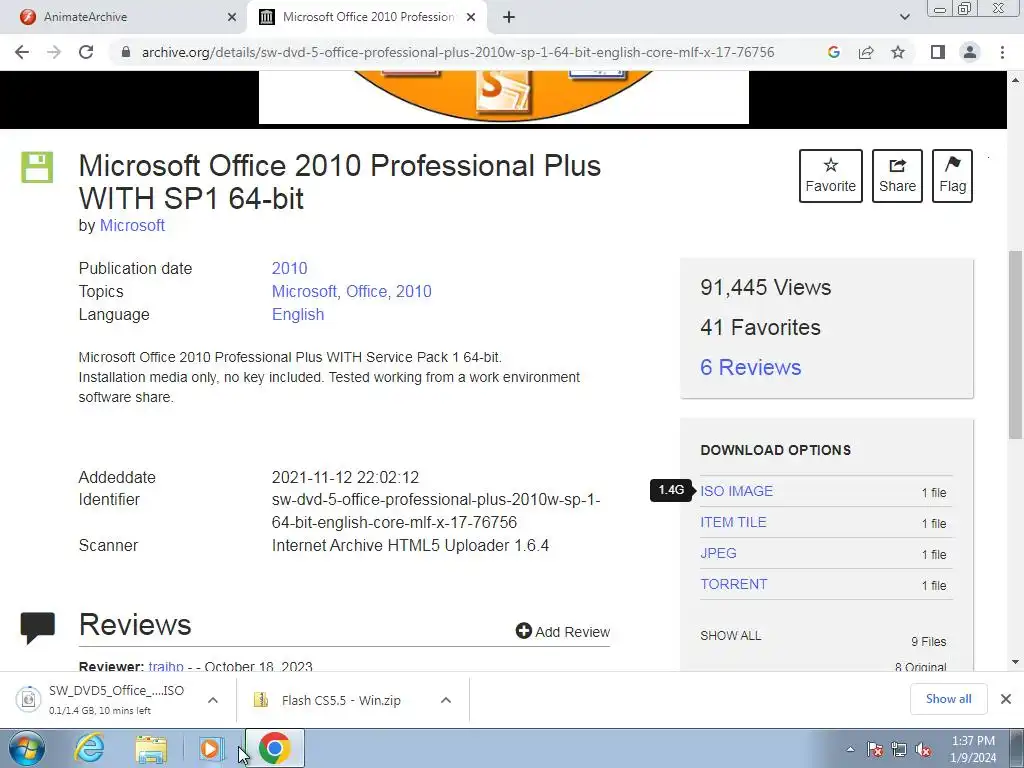Download the JPEG file

(718, 553)
